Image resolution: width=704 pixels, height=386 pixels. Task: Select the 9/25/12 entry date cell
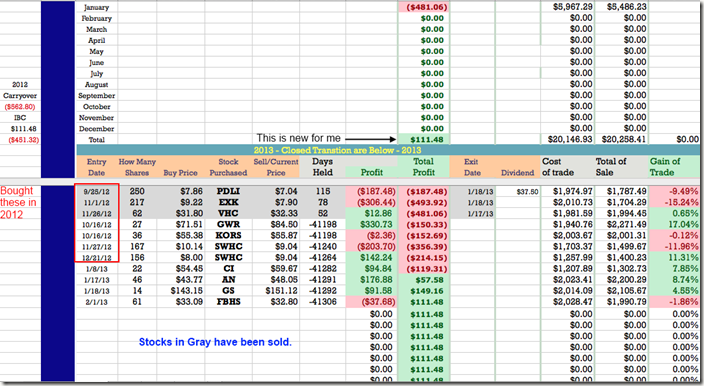coord(97,192)
